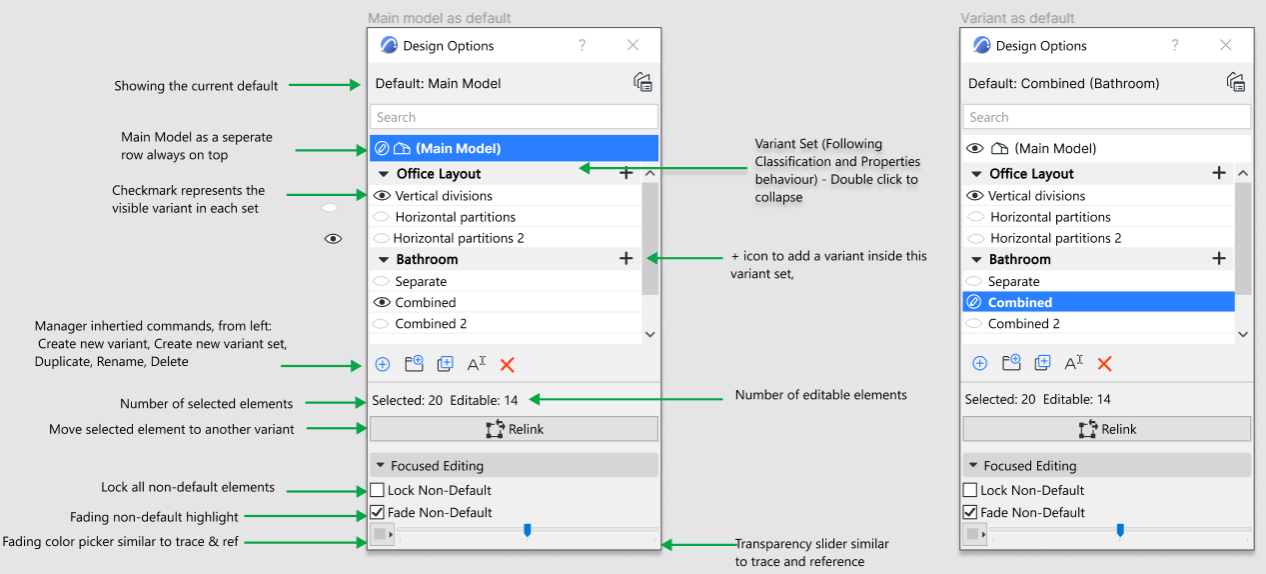Screen dimensions: 1266x574
Task: Click Search field in Combined (Bathroom) default panel
Action: point(1106,117)
